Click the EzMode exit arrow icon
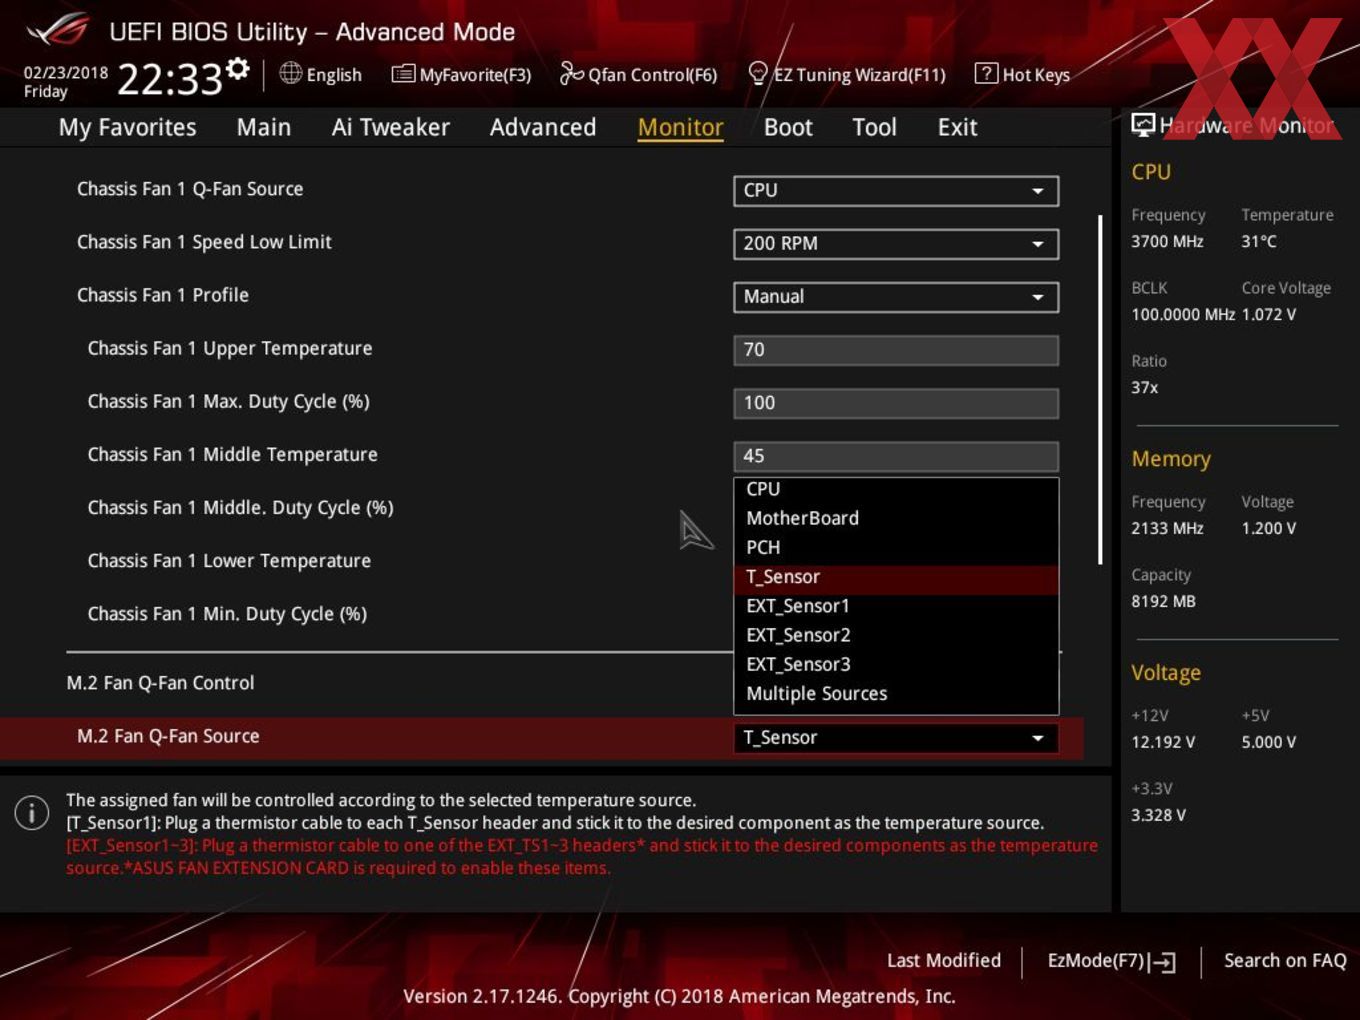Viewport: 1360px width, 1020px height. pyautogui.click(x=1162, y=962)
